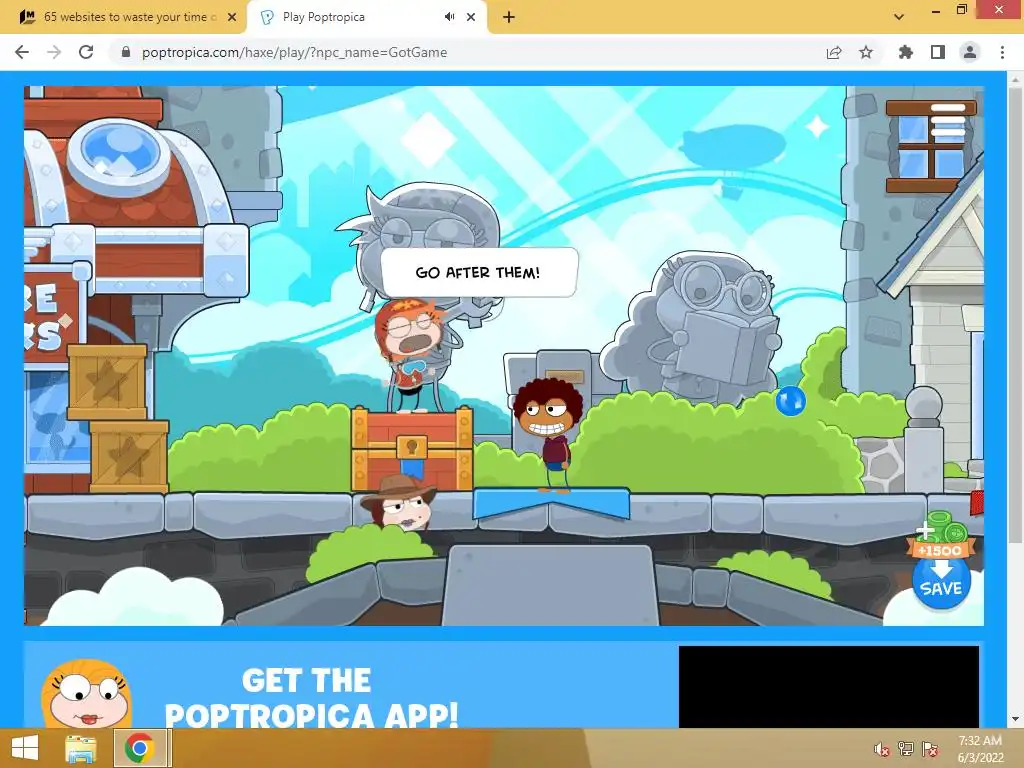
Task: Click the lock icon in address bar
Action: (126, 52)
